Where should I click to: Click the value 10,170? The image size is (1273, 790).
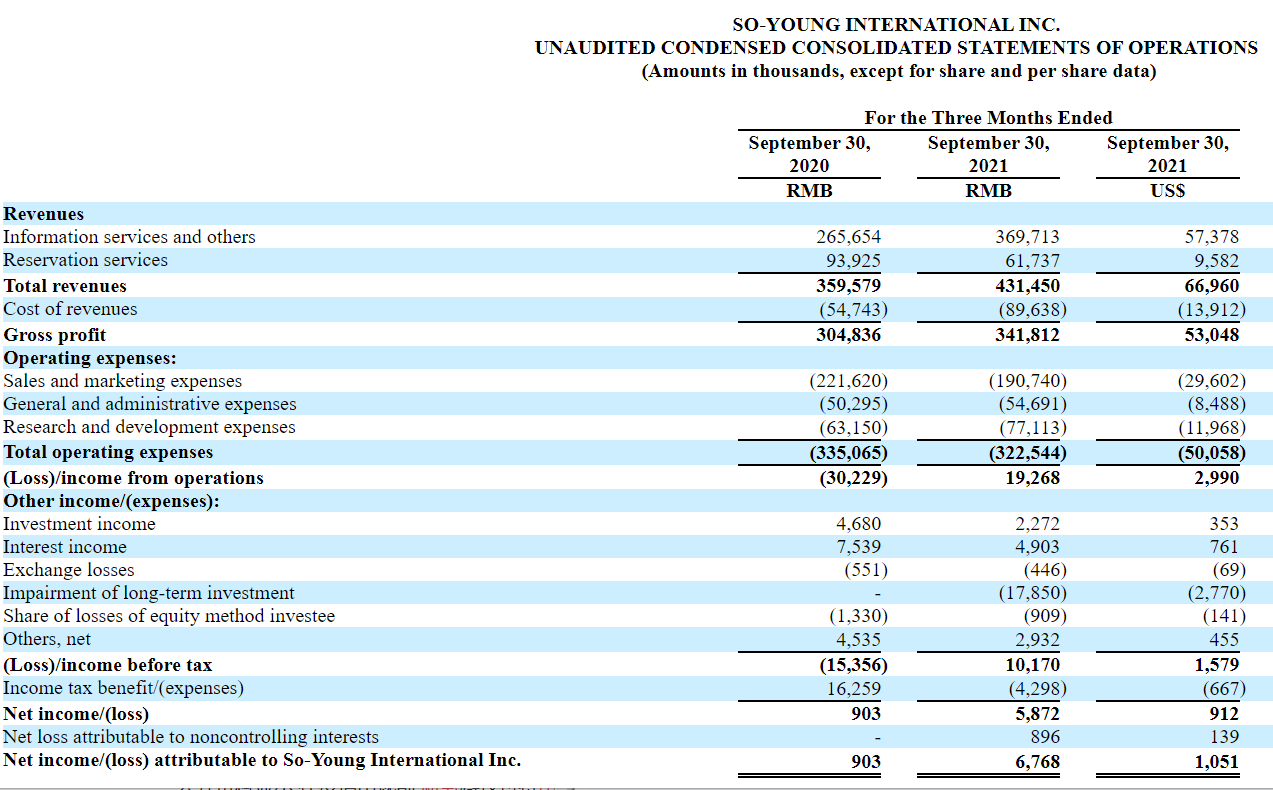1032,665
